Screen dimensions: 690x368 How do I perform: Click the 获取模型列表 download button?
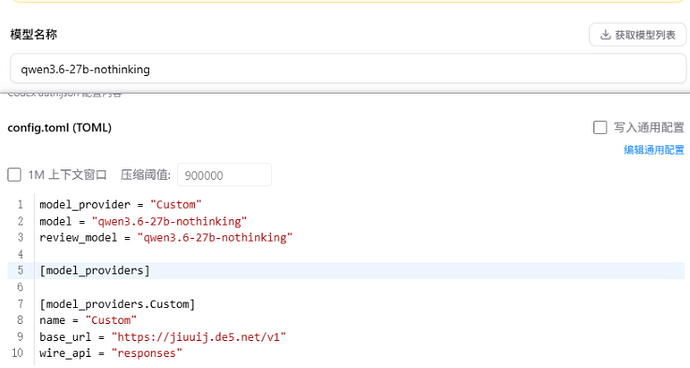coord(638,35)
